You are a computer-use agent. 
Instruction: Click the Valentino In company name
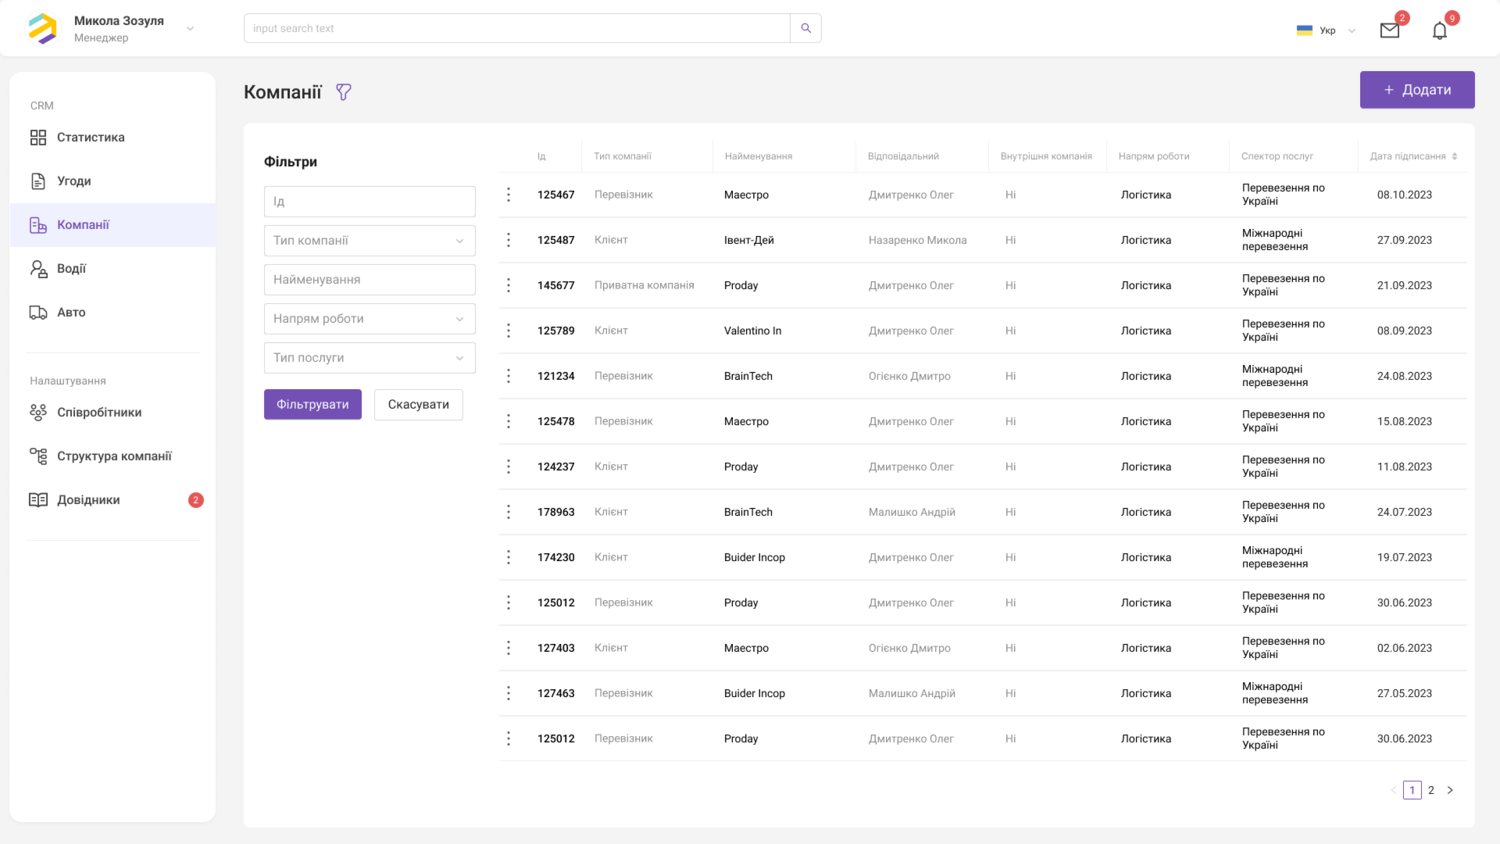753,331
